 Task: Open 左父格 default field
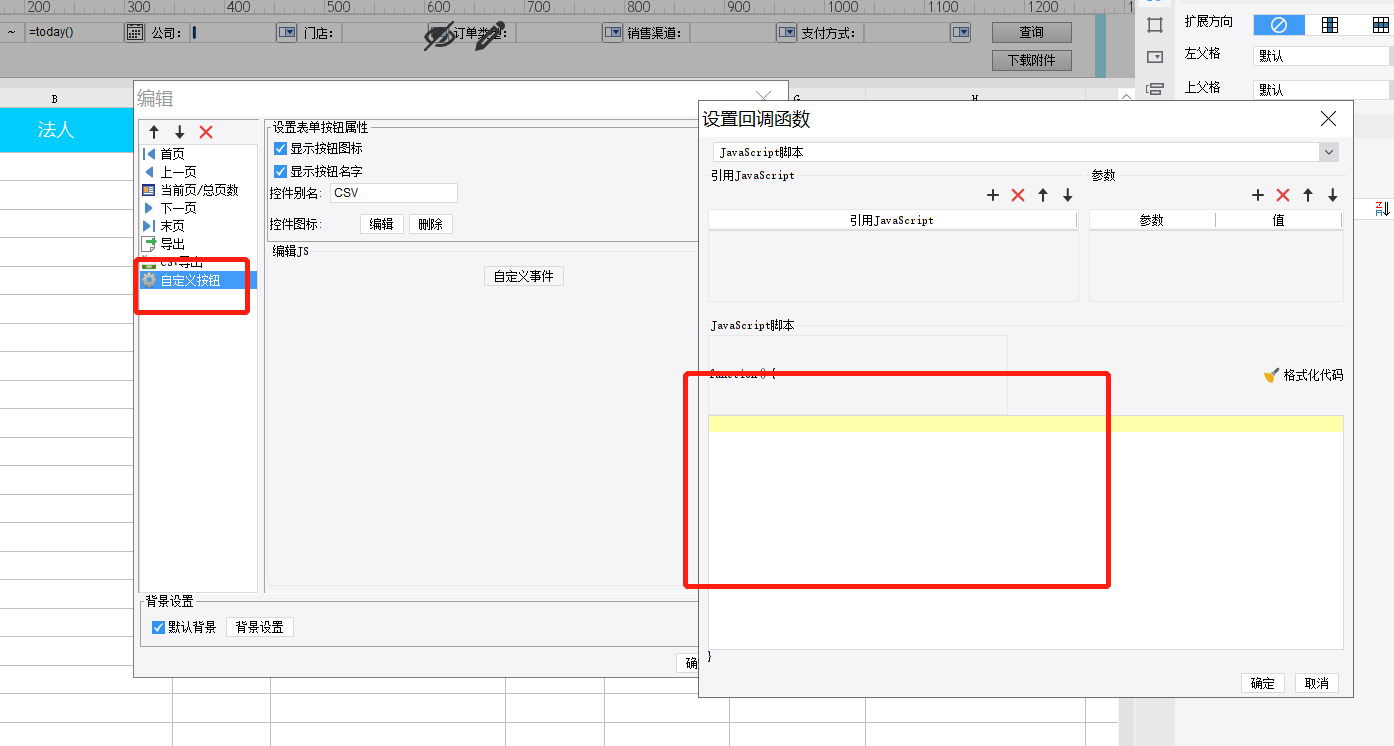(1322, 56)
